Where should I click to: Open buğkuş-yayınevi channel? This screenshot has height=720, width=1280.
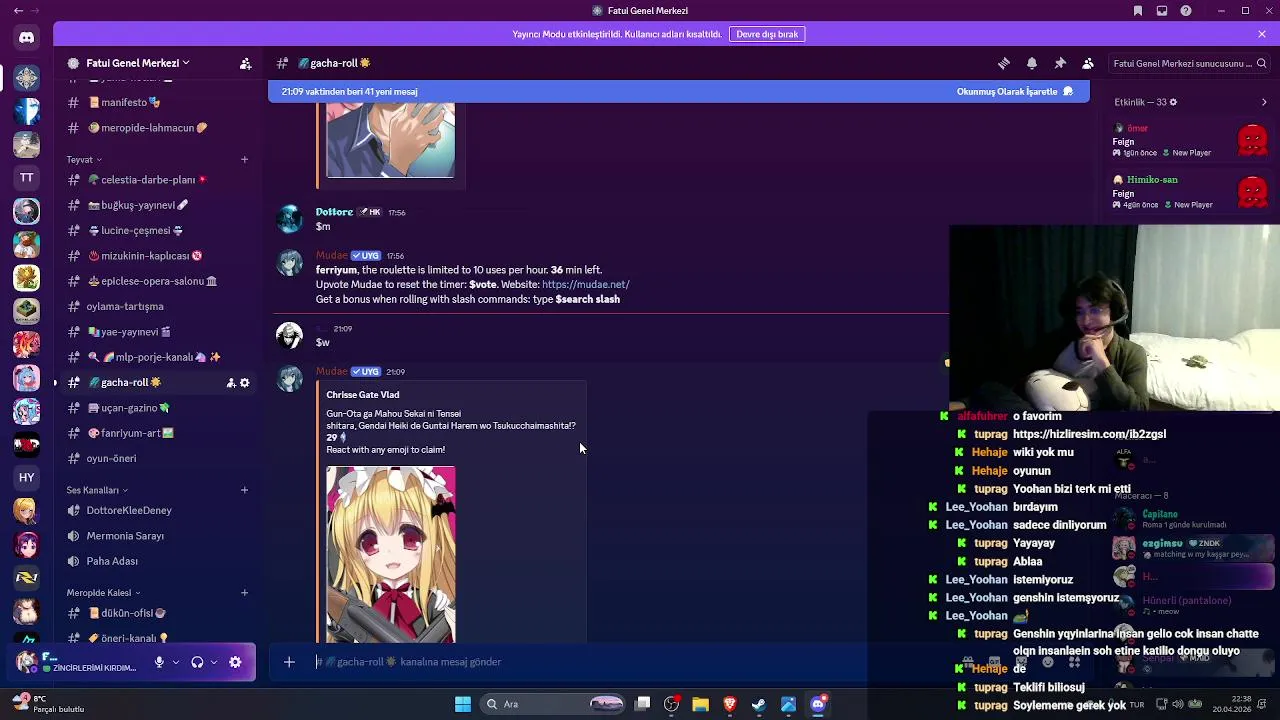pos(158,205)
